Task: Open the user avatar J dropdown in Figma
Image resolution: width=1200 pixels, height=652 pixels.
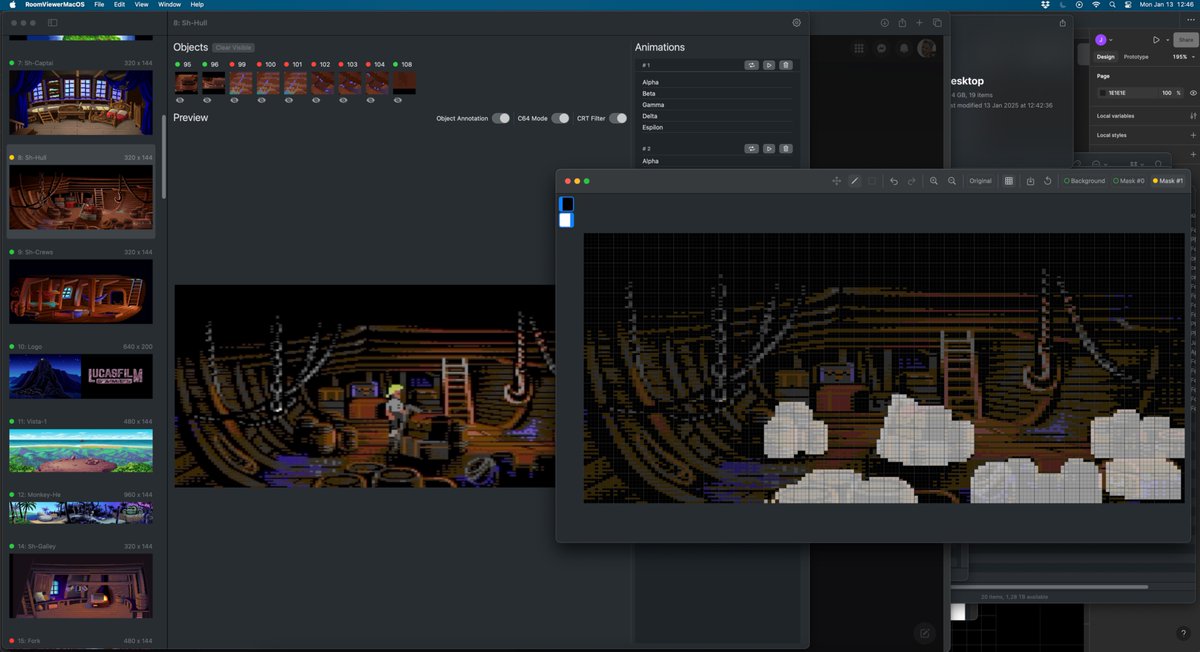Action: coord(1104,40)
